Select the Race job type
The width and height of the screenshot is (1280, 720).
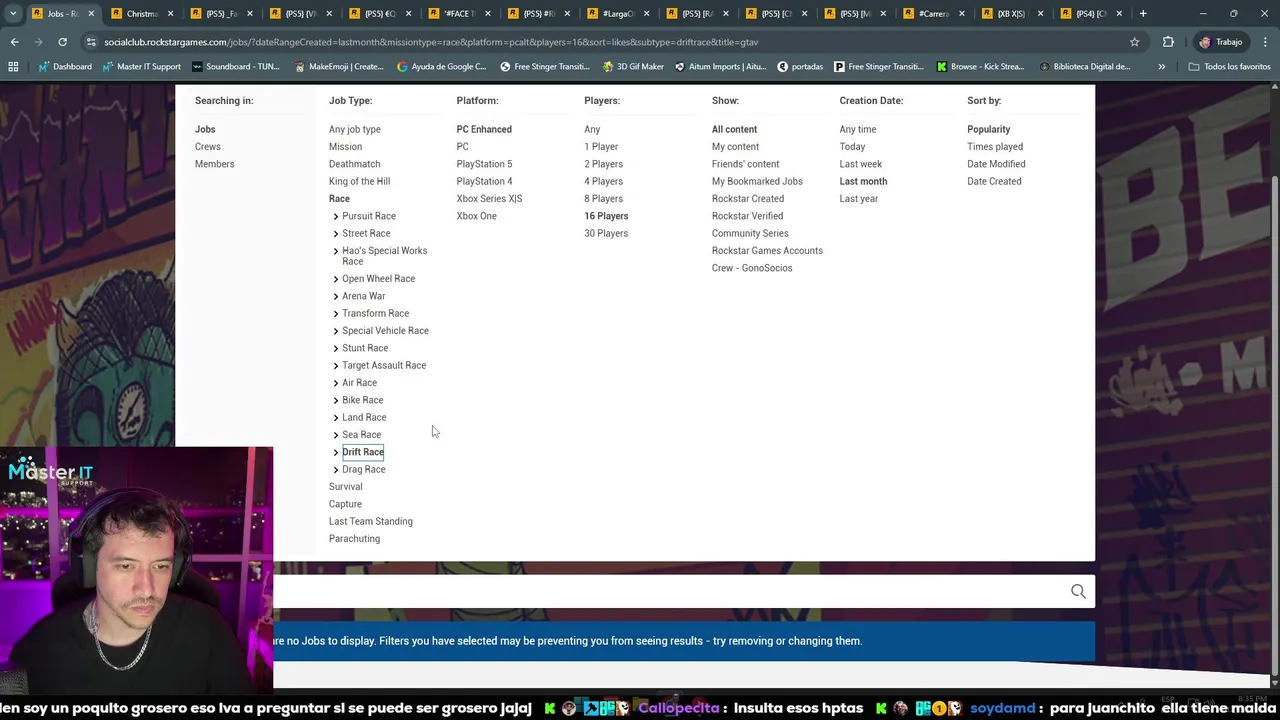click(339, 198)
